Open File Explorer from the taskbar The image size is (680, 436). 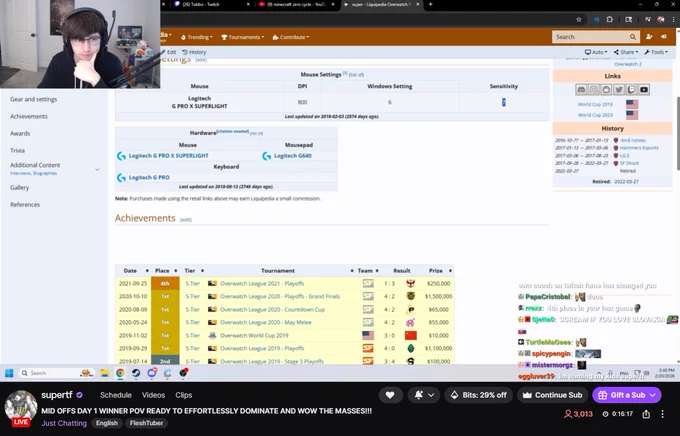[x=104, y=373]
